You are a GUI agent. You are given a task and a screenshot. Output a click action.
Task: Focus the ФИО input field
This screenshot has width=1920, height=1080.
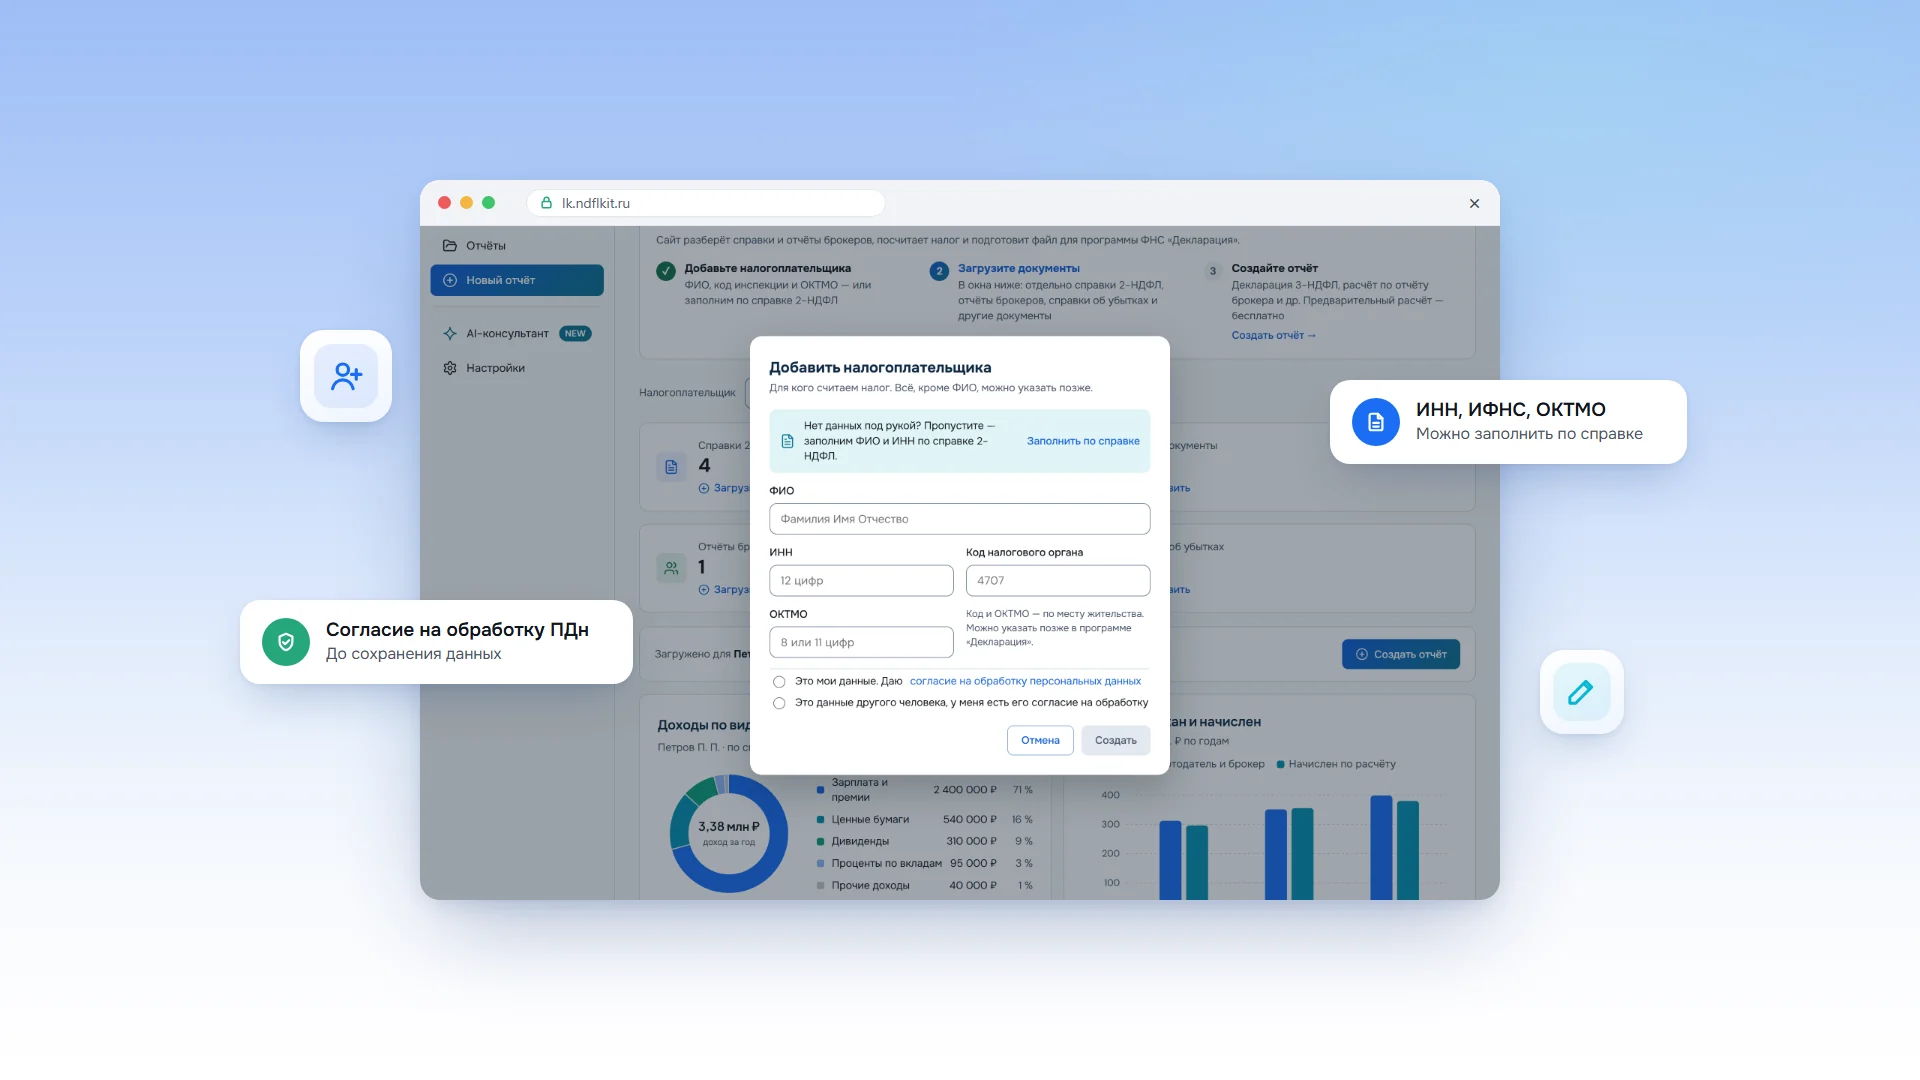(959, 519)
